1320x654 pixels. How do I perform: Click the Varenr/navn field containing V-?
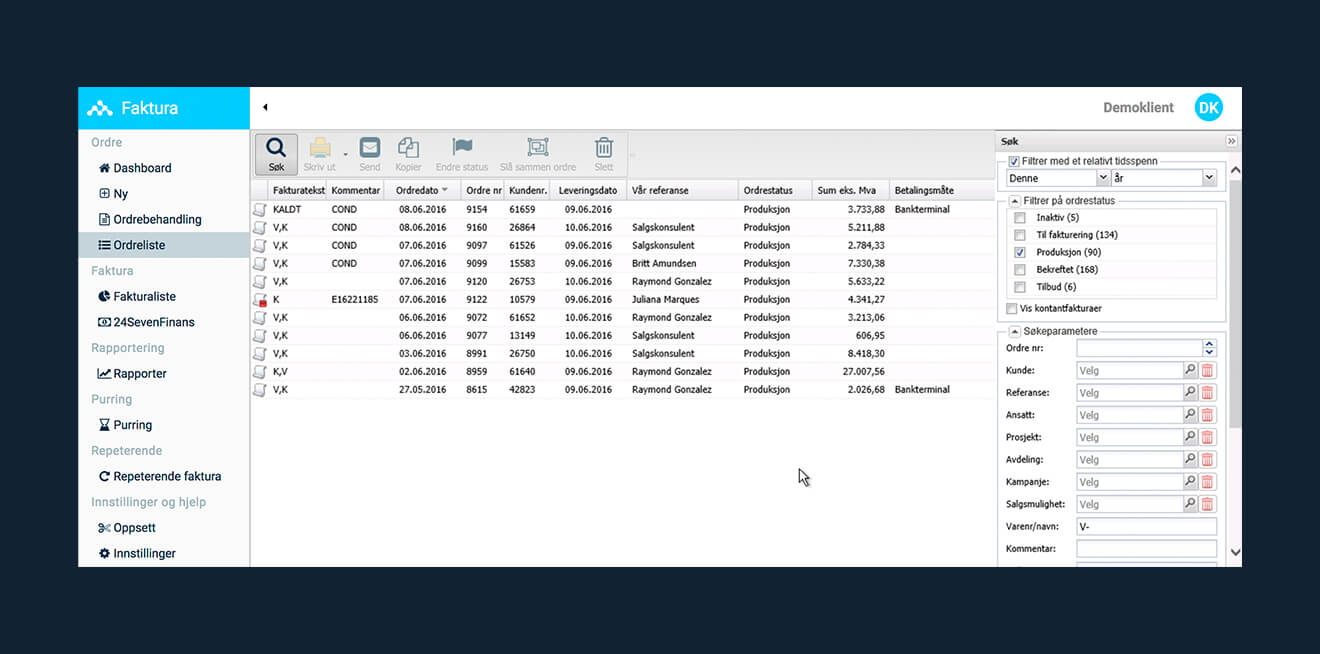(x=1146, y=526)
